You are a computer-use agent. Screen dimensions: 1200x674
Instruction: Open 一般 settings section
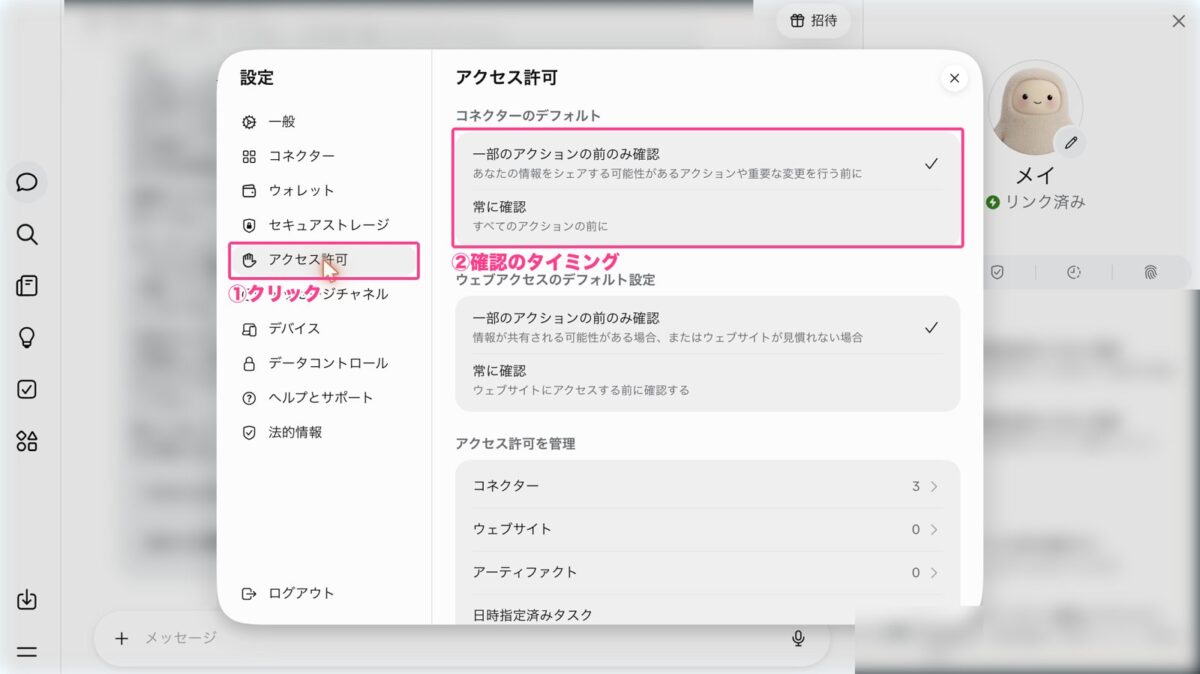pyautogui.click(x=324, y=122)
